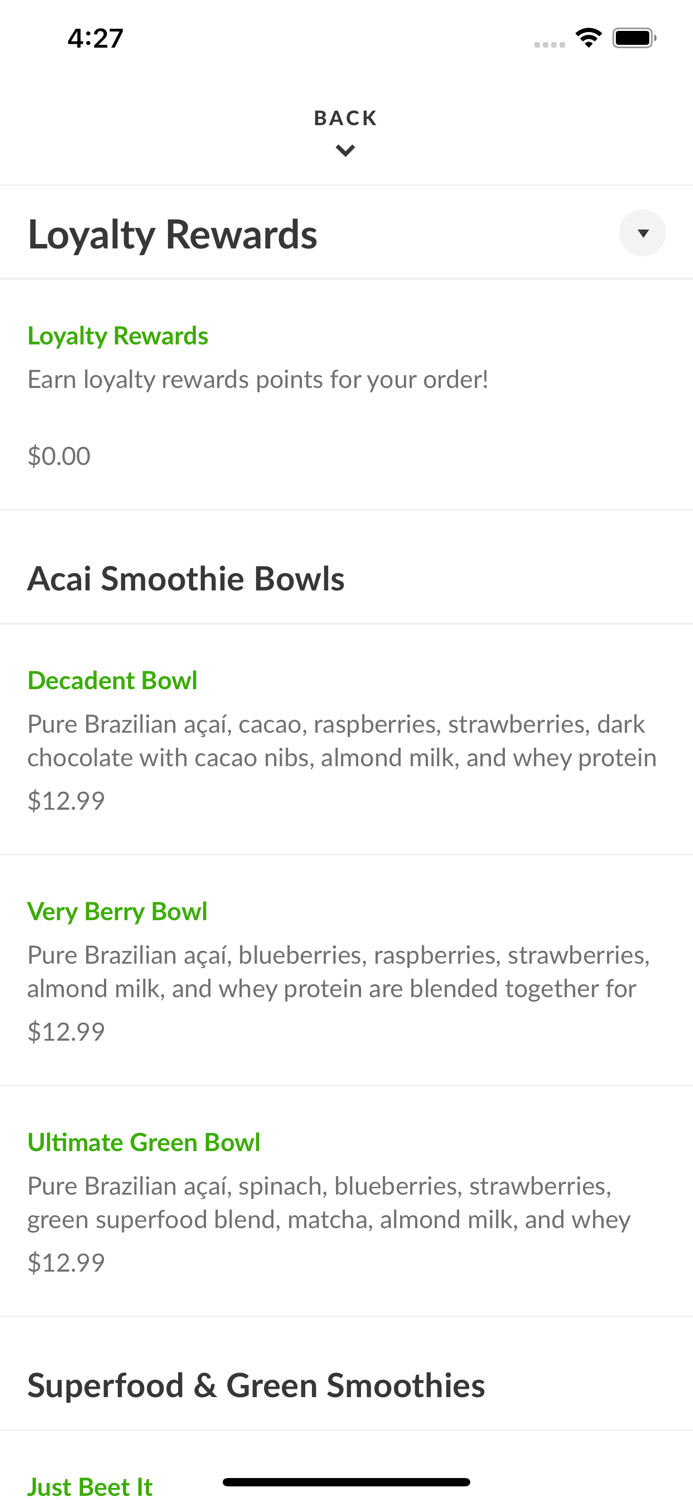The width and height of the screenshot is (693, 1500).
Task: Tap the $0.00 loyalty rewards price
Action: (x=59, y=456)
